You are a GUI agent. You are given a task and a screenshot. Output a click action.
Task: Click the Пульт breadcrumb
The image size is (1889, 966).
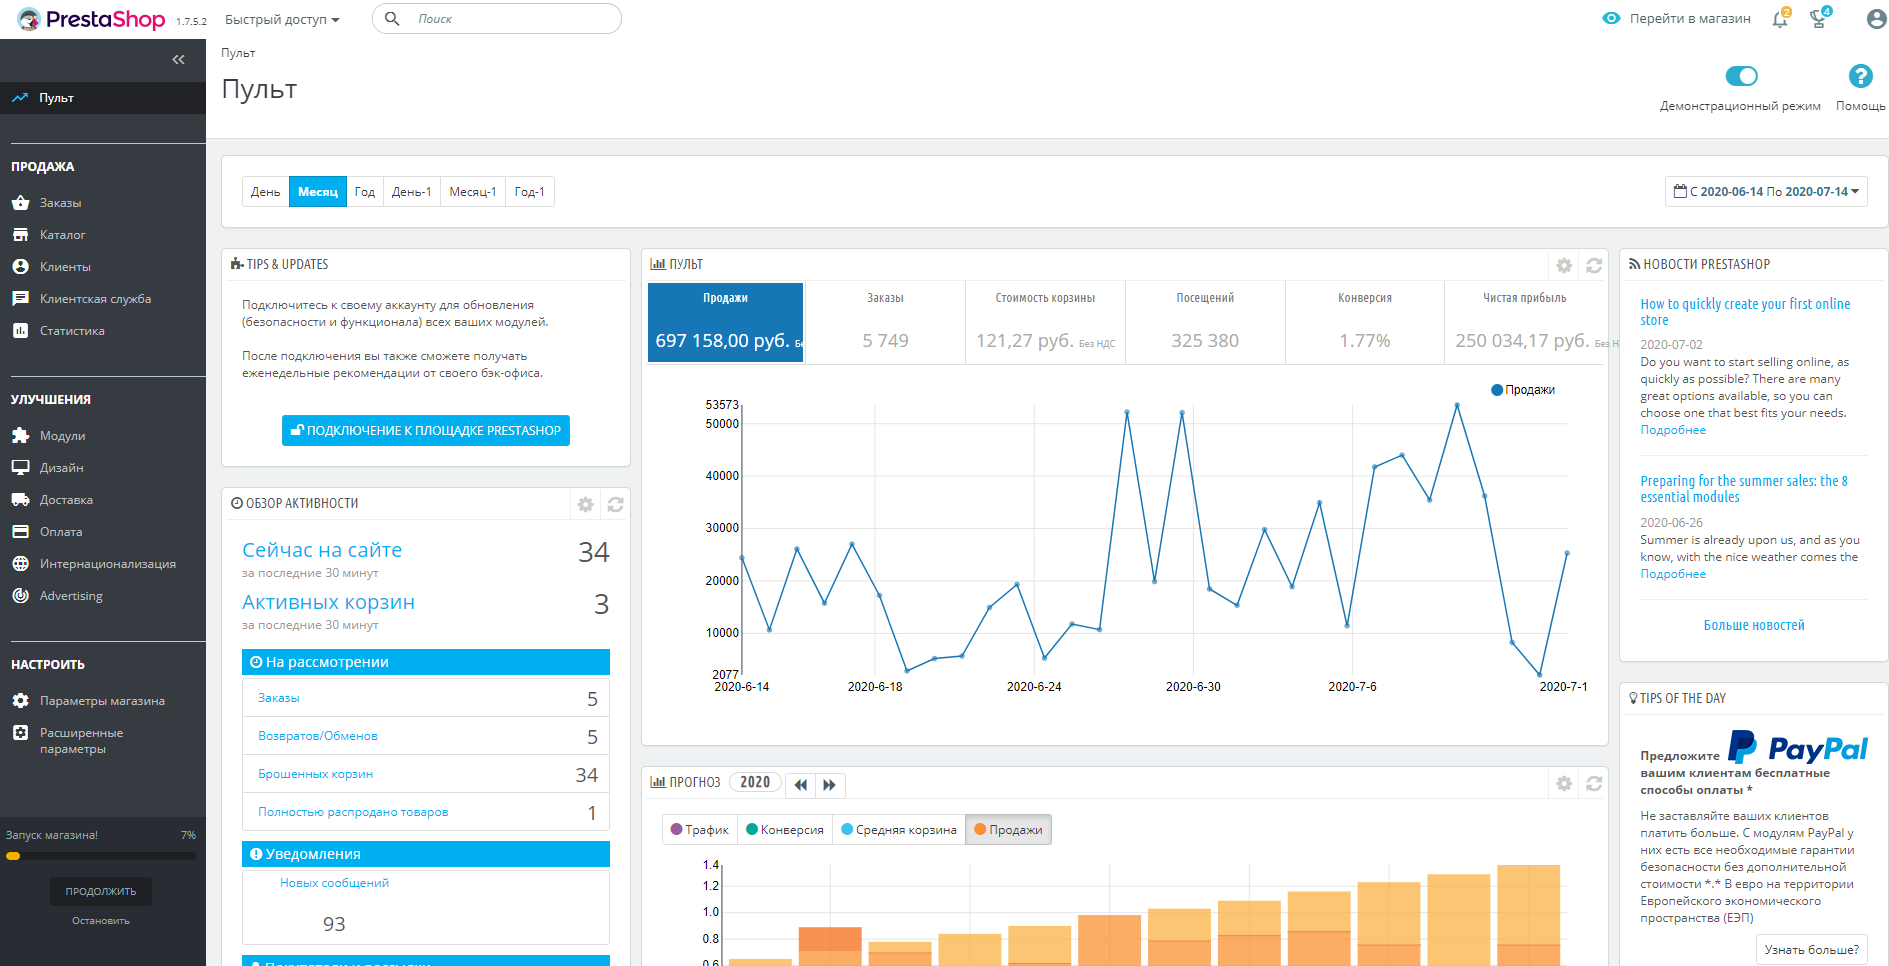click(x=238, y=53)
